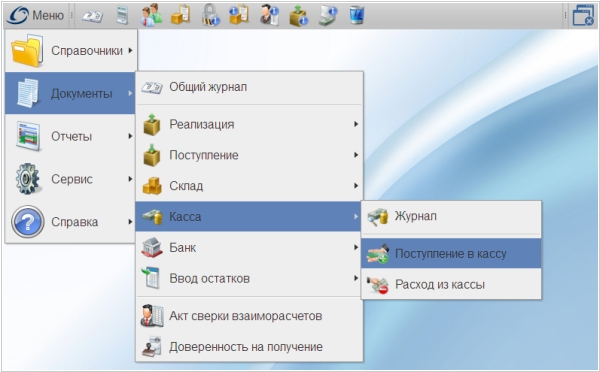Image resolution: width=600 pixels, height=372 pixels.
Task: Expand the Реализация submenu arrow
Action: point(356,124)
